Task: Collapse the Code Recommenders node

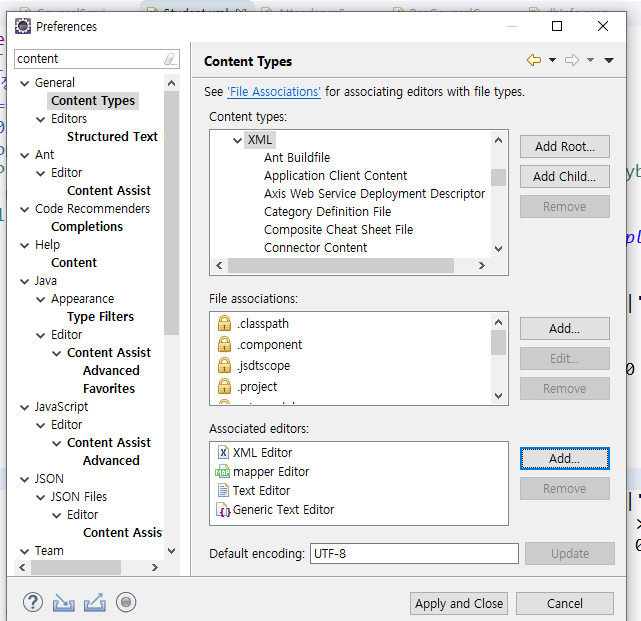Action: point(25,209)
